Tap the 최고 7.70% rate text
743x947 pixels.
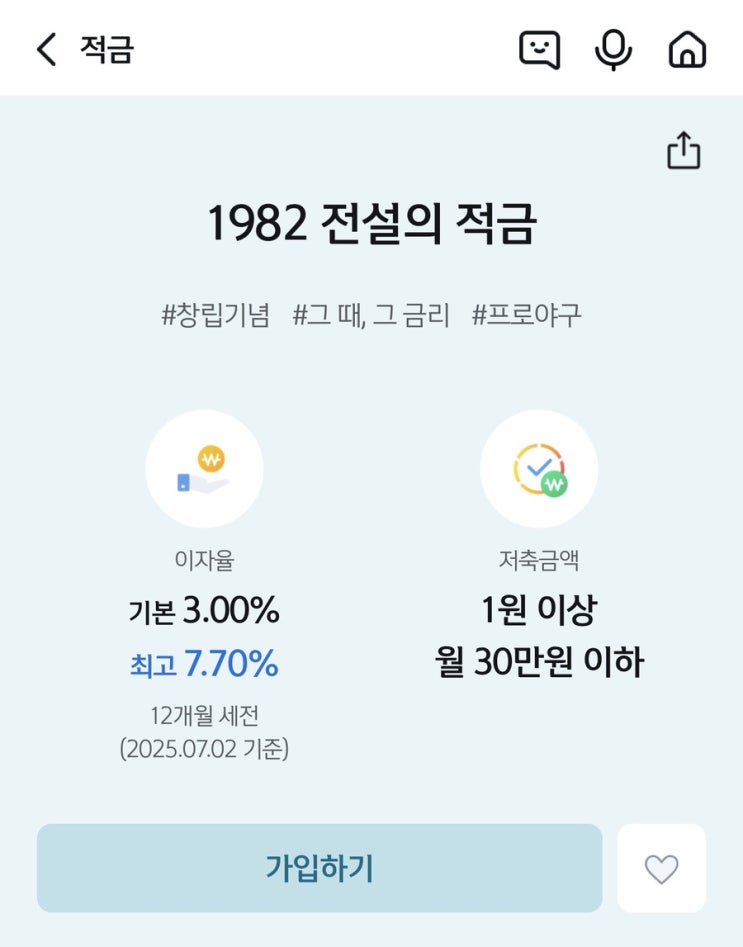204,664
